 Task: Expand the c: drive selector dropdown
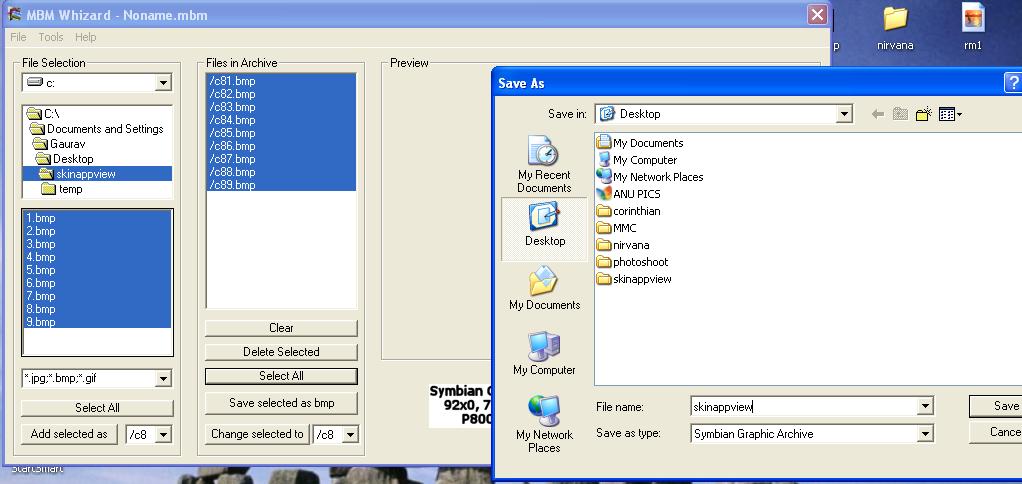click(x=163, y=83)
